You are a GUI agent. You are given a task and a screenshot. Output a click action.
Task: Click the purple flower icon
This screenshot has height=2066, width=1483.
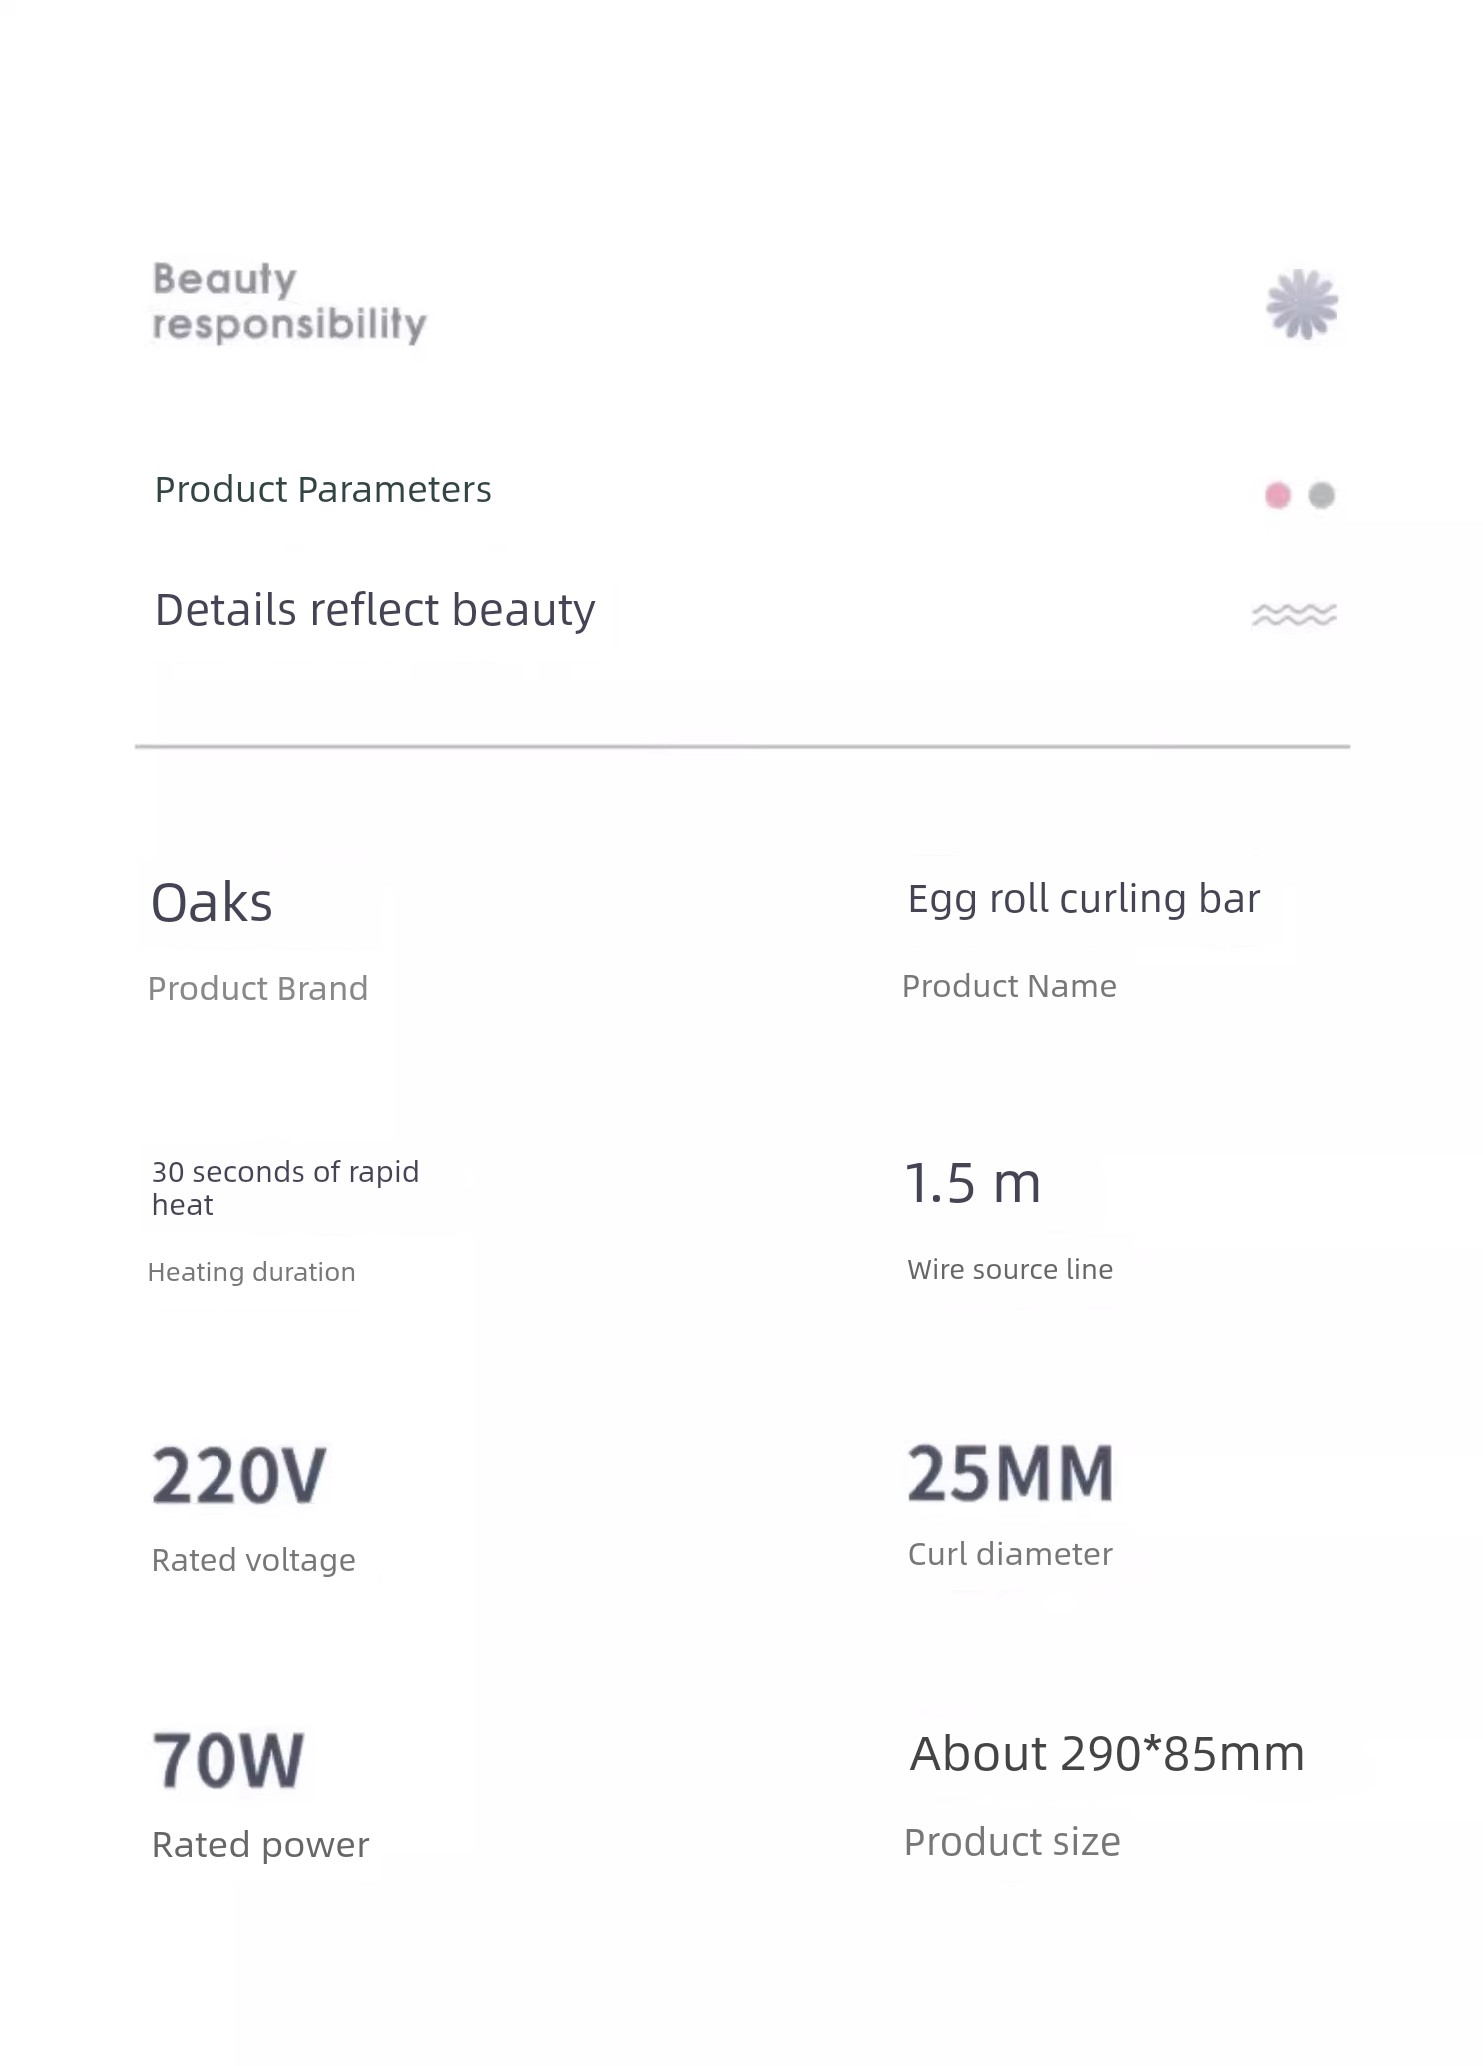pos(1302,304)
